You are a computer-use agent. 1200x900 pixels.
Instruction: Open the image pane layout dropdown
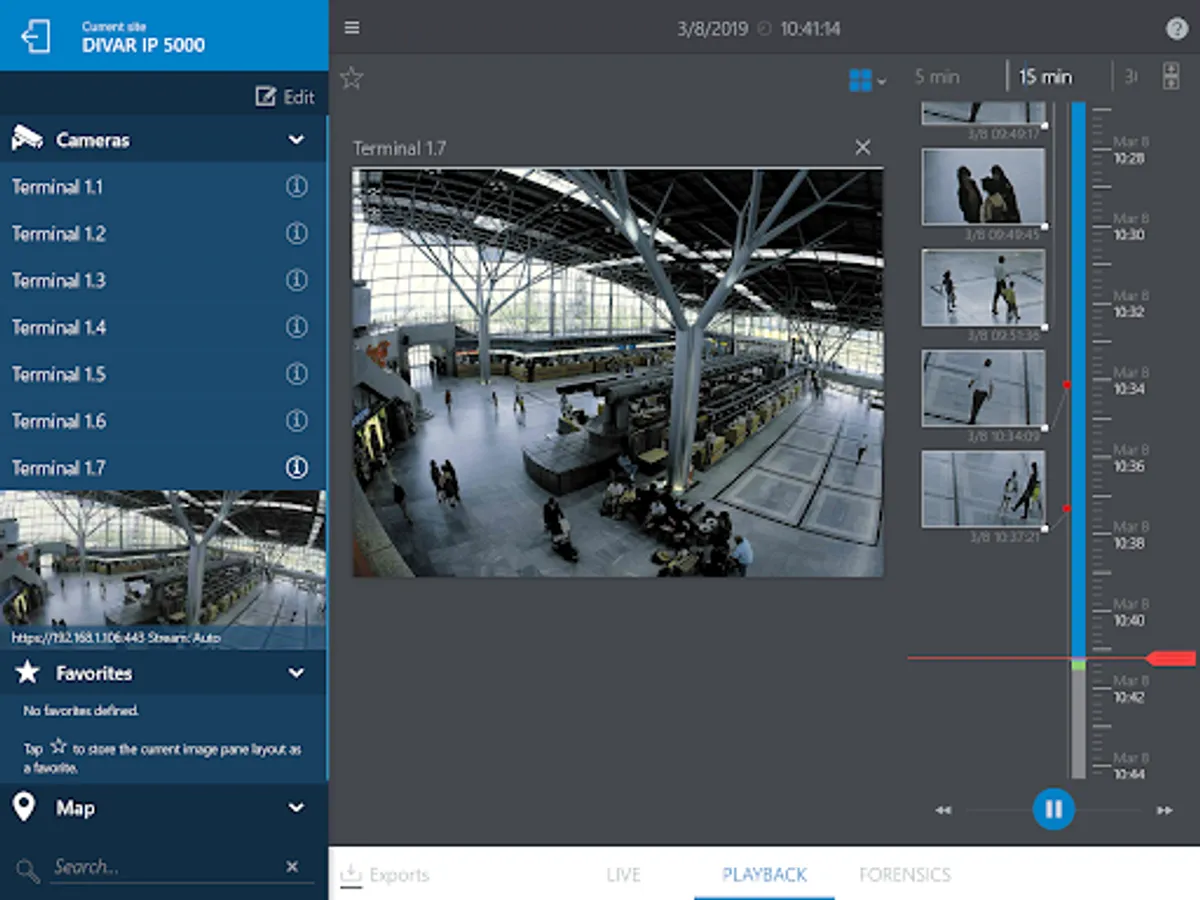pos(866,80)
